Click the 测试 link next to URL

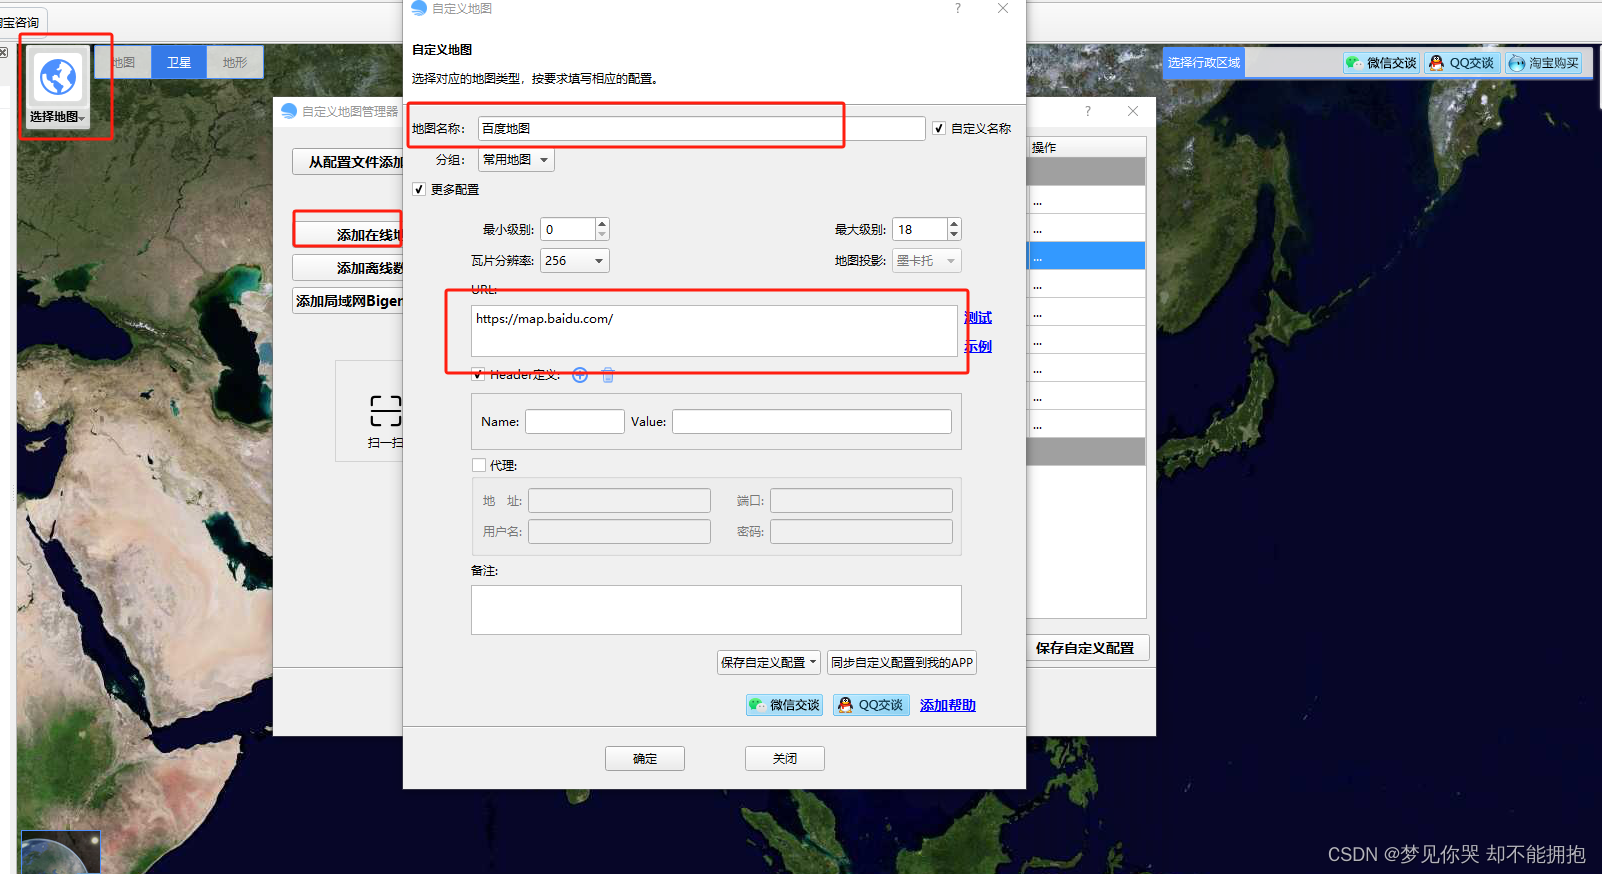point(978,317)
